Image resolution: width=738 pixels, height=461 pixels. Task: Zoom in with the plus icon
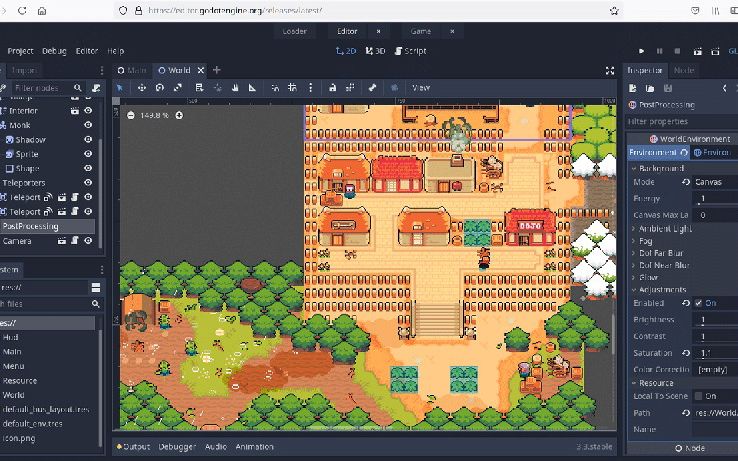pos(179,115)
